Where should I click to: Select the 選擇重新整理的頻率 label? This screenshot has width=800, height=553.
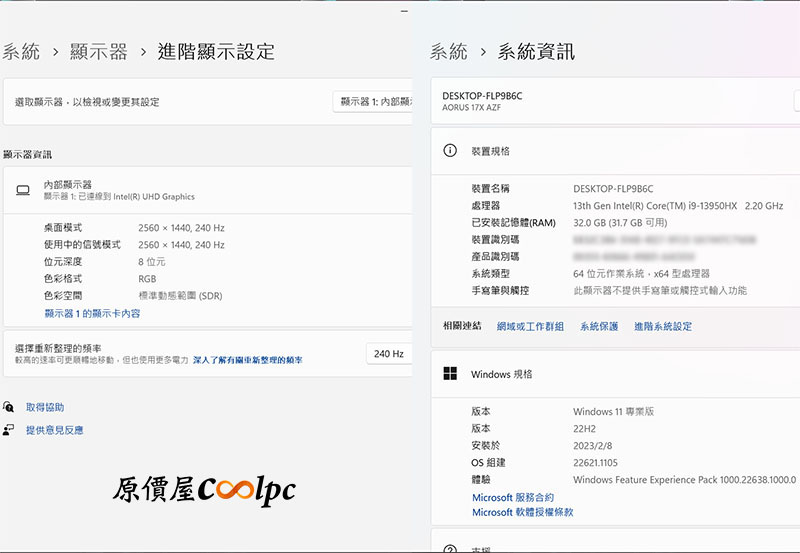[58, 348]
